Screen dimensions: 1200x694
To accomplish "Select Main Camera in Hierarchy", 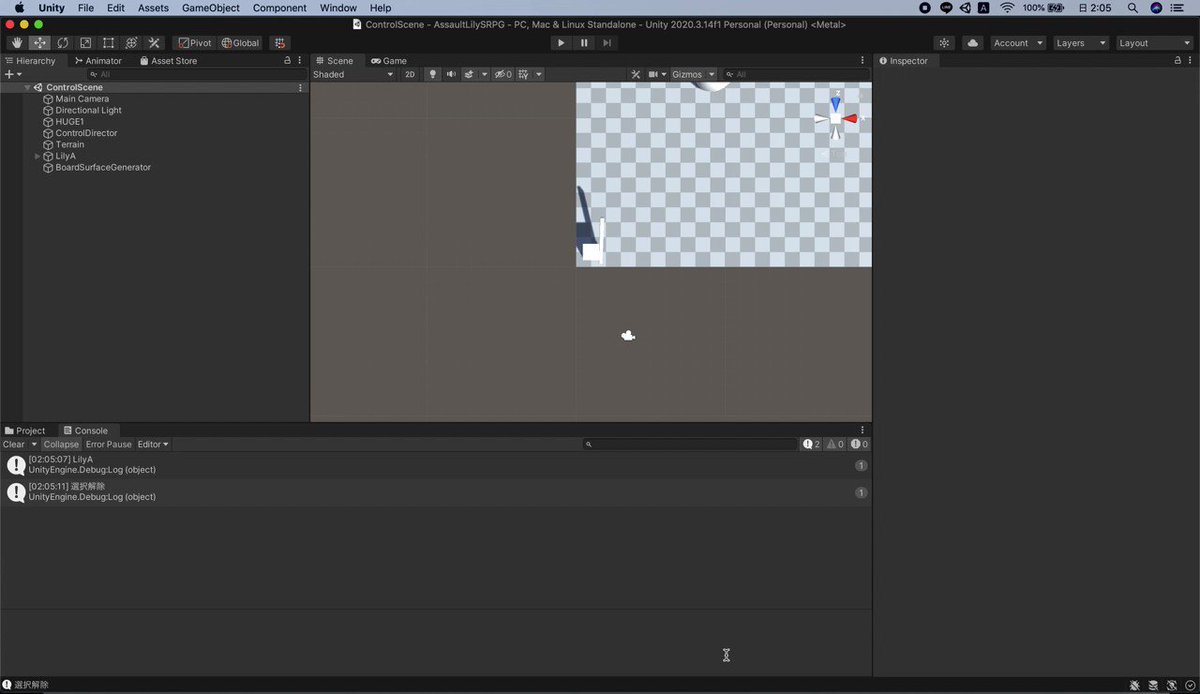I will [82, 99].
